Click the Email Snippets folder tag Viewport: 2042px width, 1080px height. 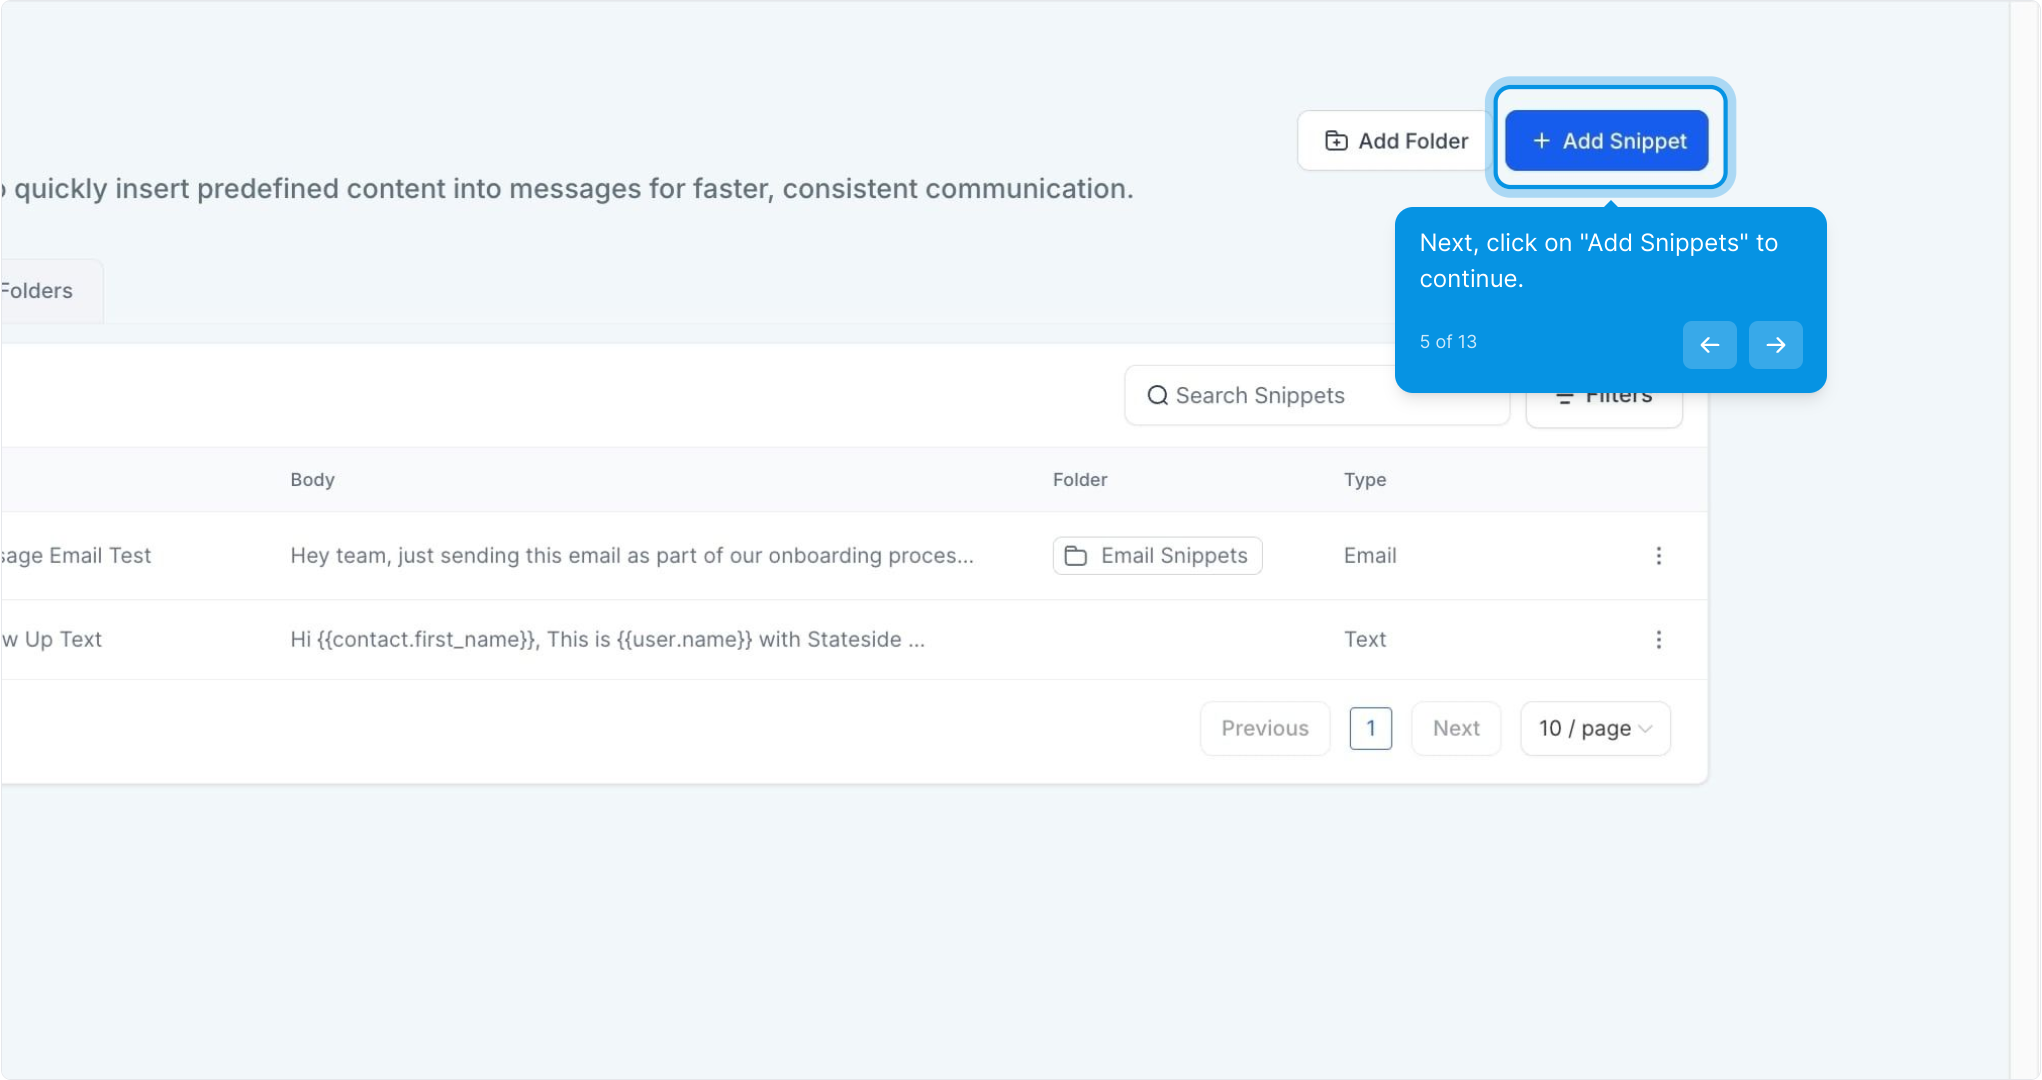(x=1157, y=556)
